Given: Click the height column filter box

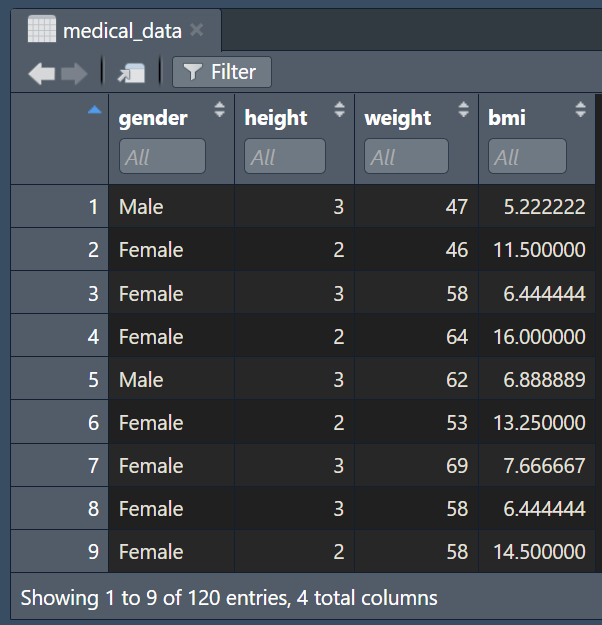Looking at the screenshot, I should 285,156.
